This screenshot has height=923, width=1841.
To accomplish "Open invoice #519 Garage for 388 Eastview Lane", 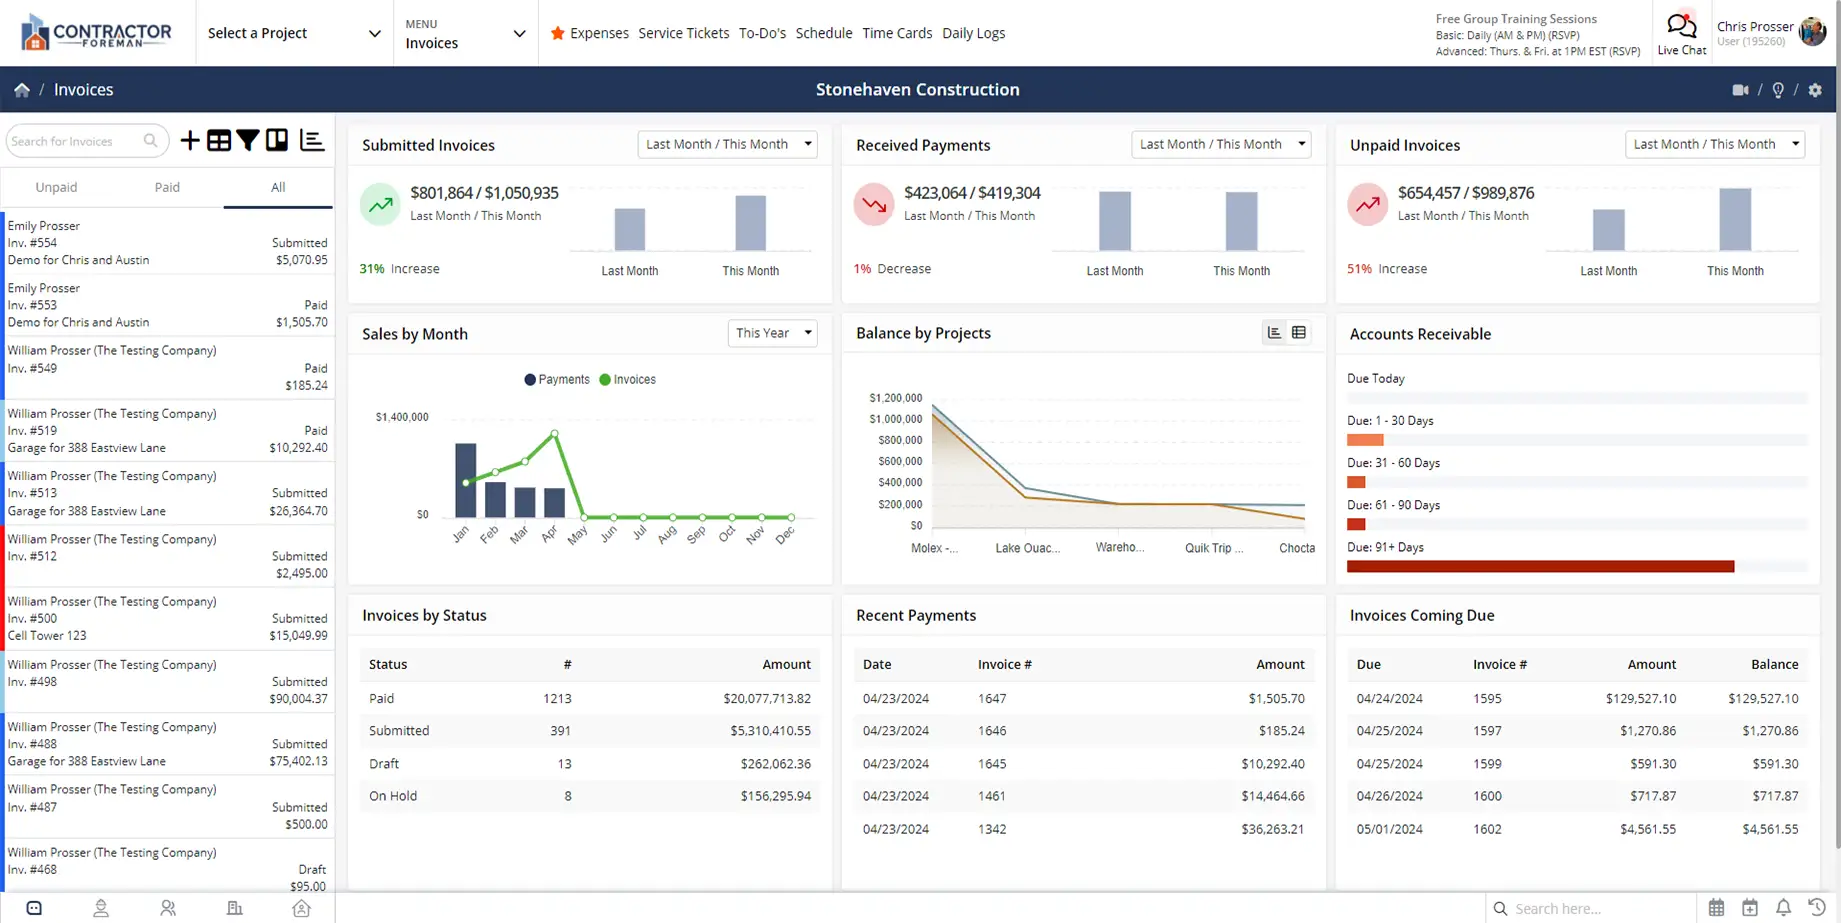I will [168, 431].
